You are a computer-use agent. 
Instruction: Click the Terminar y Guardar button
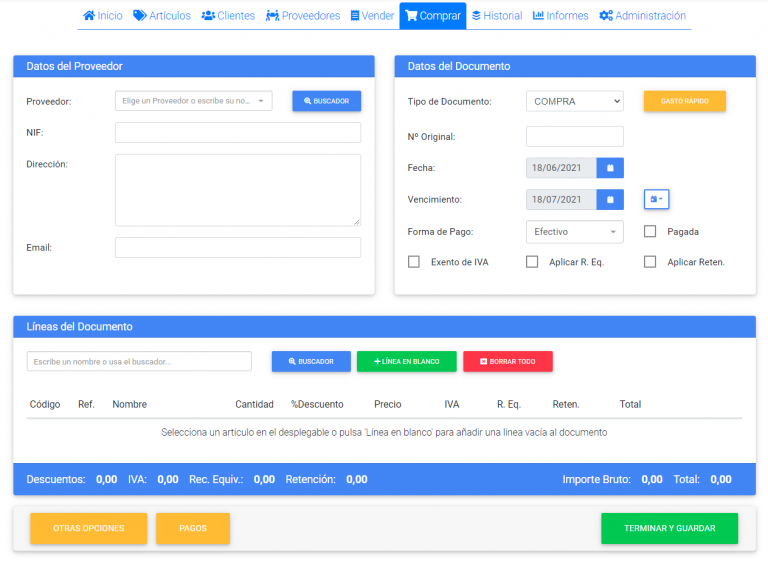pos(669,528)
